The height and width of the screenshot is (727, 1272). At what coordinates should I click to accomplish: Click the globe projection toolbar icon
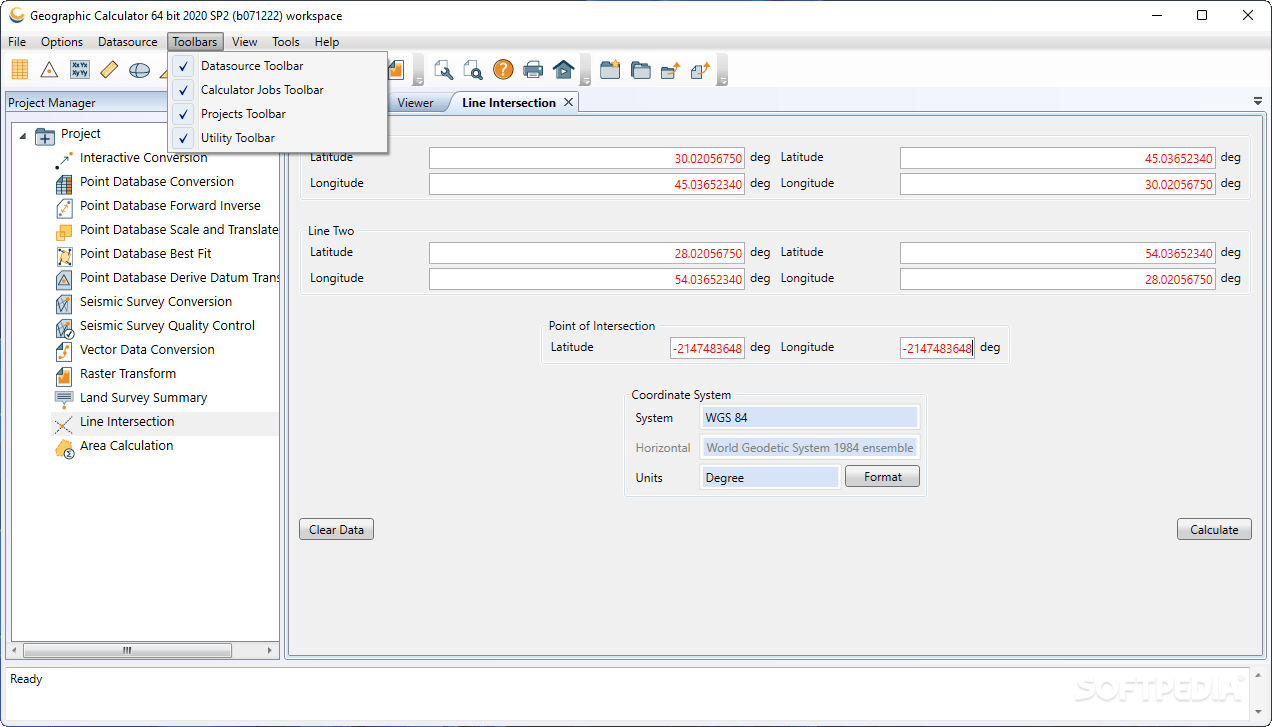[x=137, y=69]
